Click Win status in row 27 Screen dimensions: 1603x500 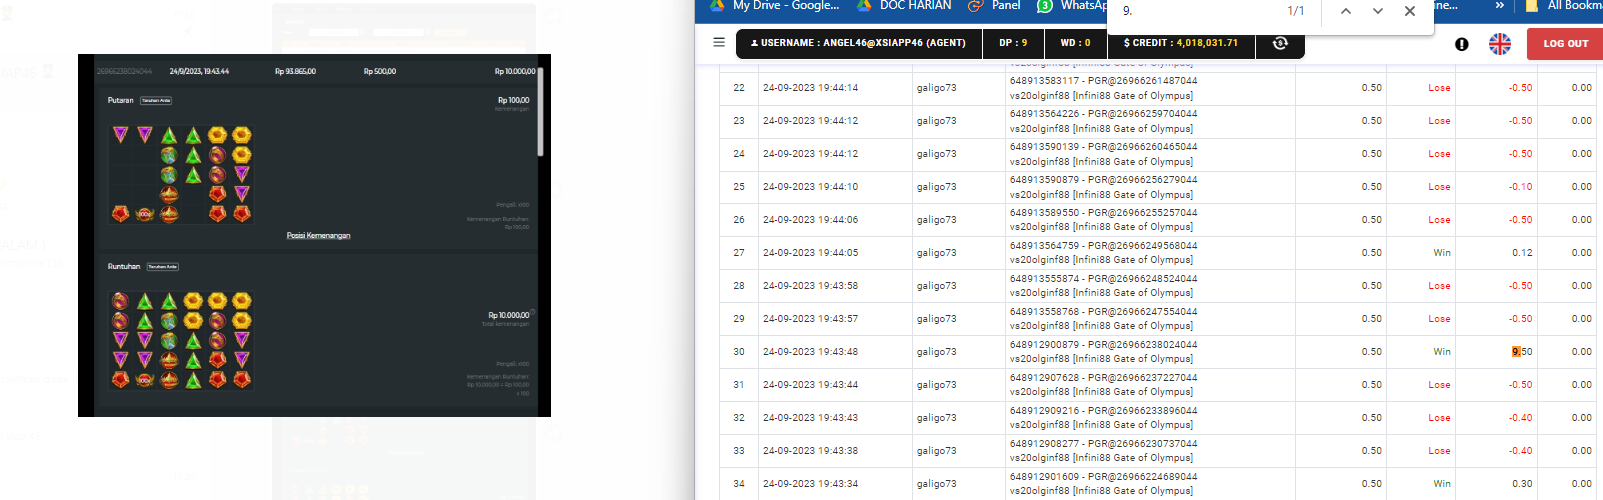[x=1442, y=253]
